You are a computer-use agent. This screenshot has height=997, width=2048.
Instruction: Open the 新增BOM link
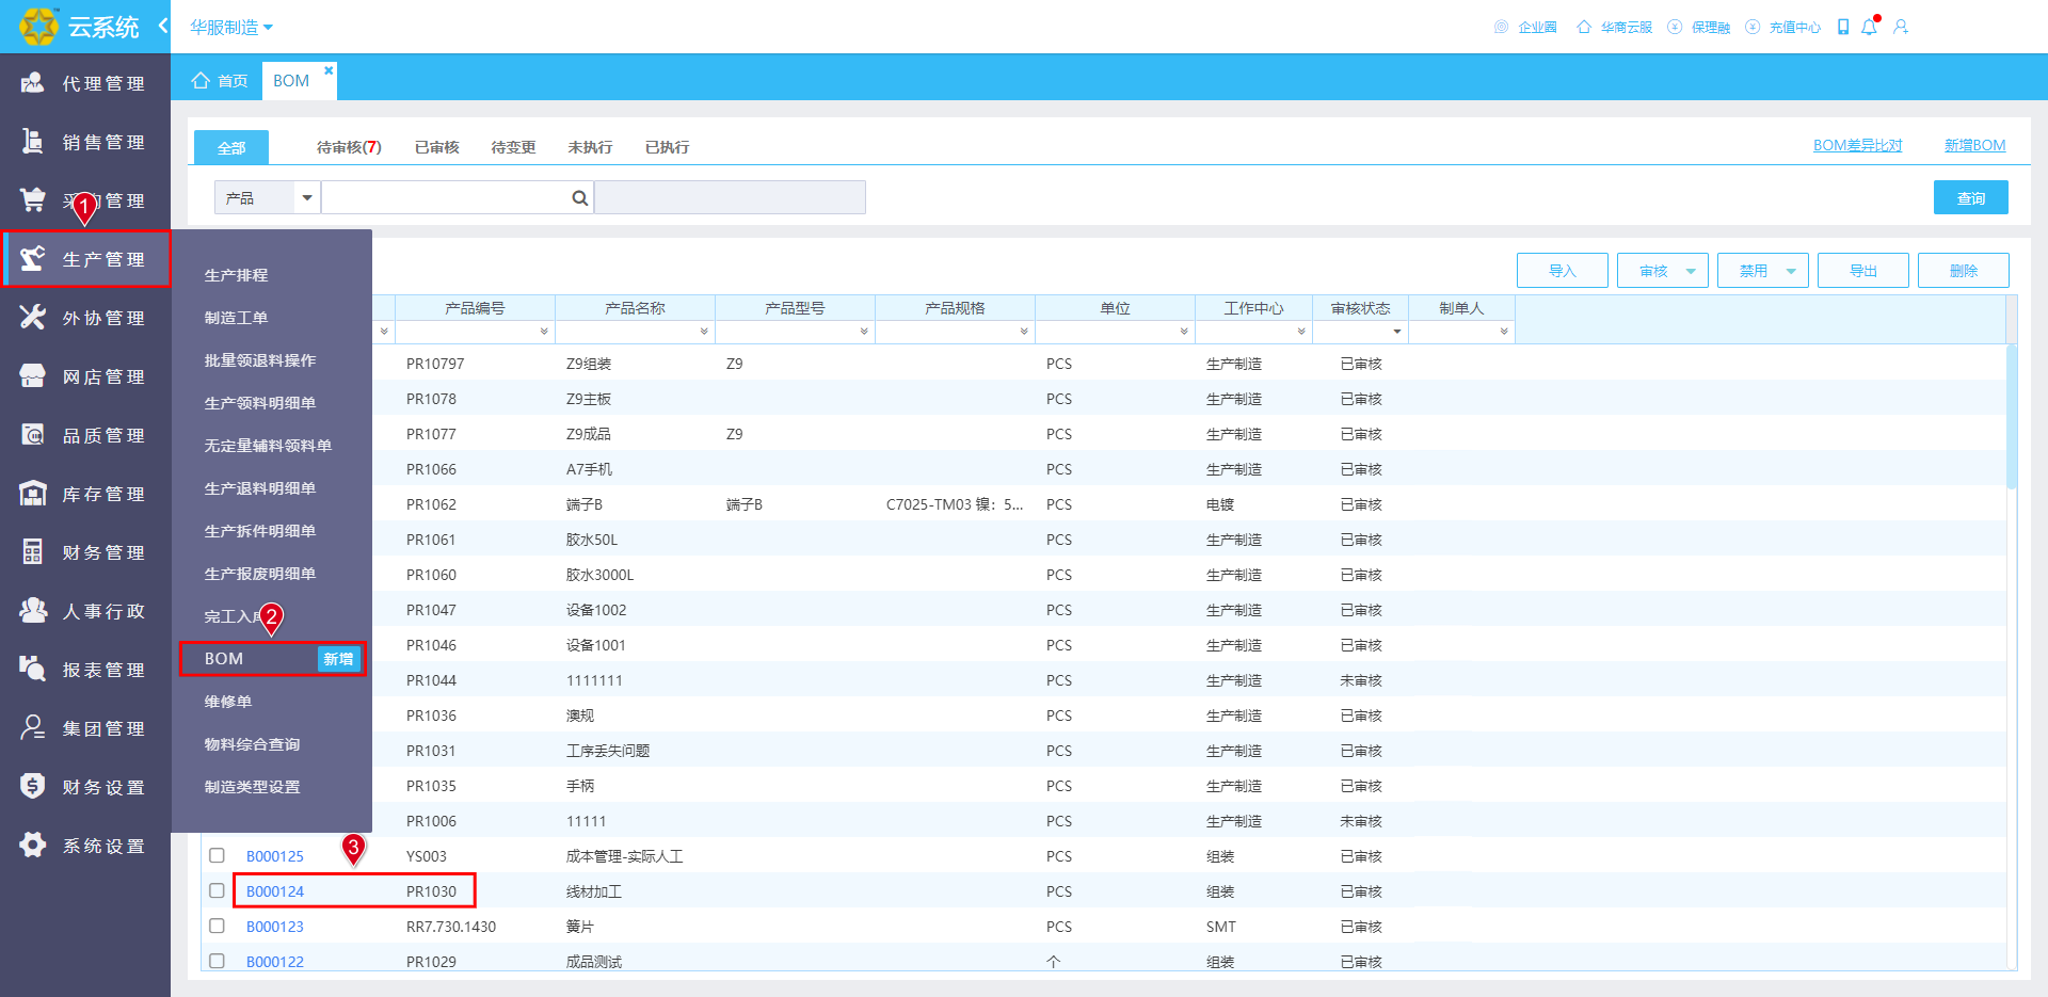1974,145
